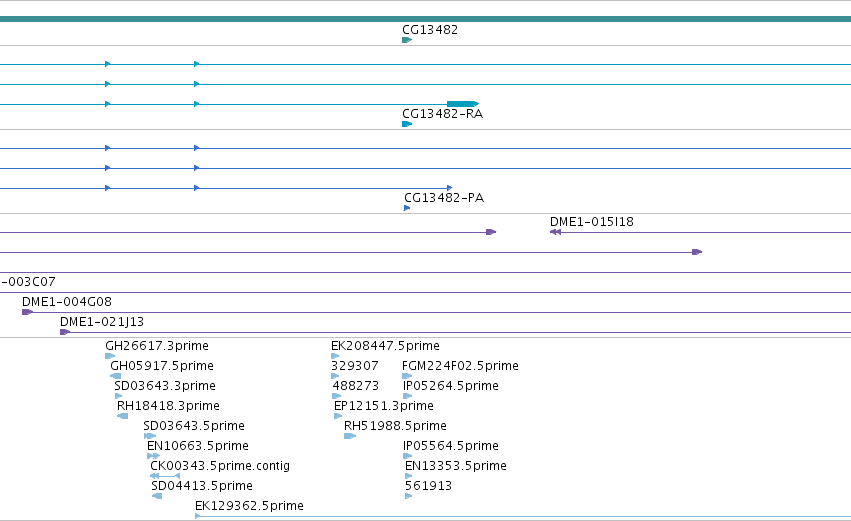851x521 pixels.
Task: Select GH26617.3prime EST label
Action: tap(157, 346)
